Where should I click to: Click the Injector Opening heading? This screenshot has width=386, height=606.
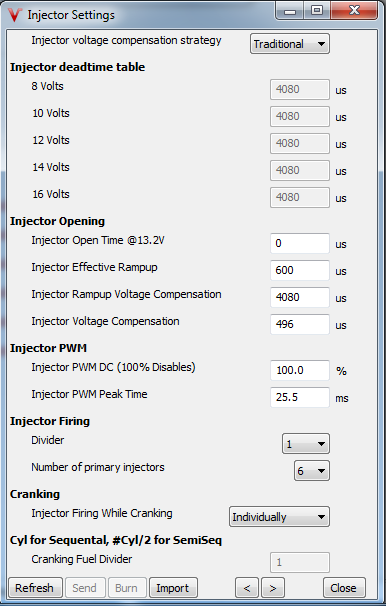click(57, 221)
